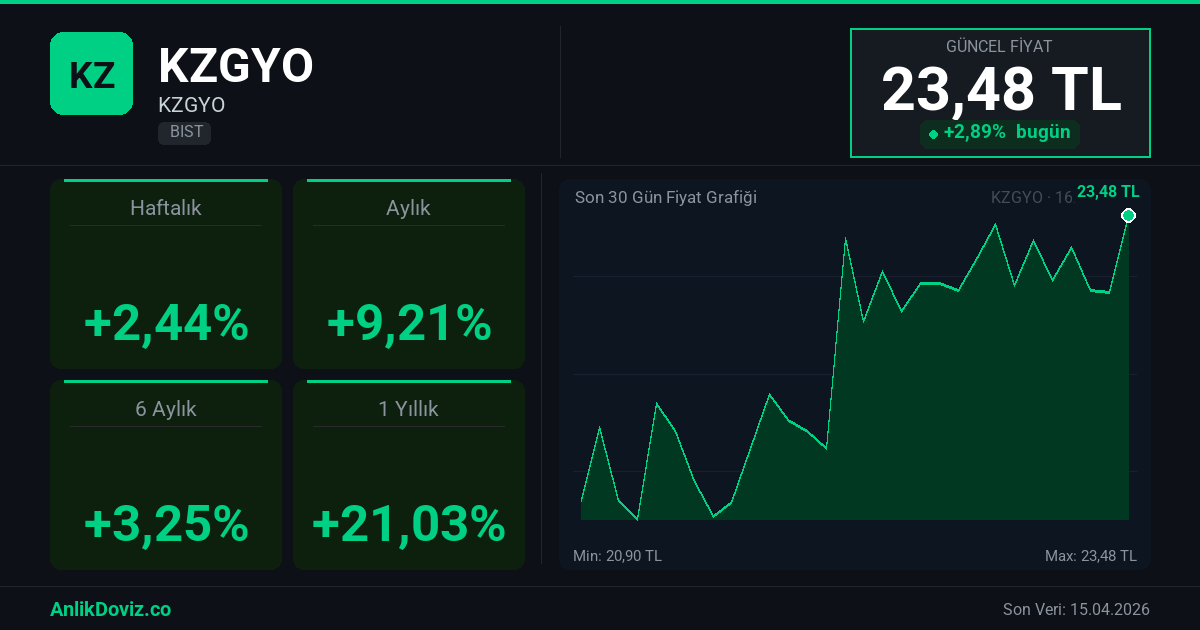The image size is (1200, 630).
Task: Select the green end-point dot on the chart
Action: pyautogui.click(x=1128, y=216)
